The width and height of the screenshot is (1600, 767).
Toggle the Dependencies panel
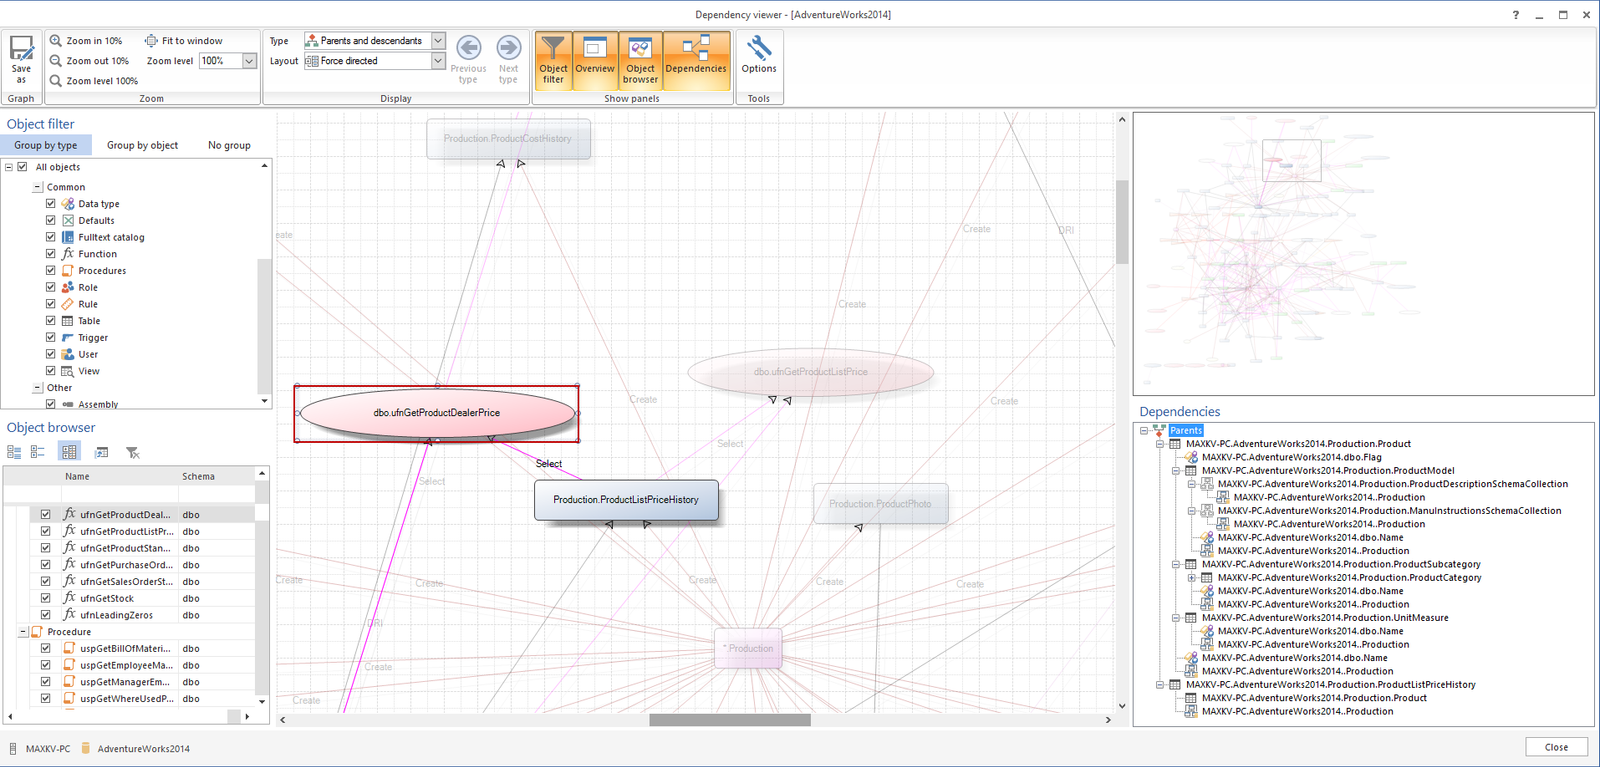click(x=696, y=60)
